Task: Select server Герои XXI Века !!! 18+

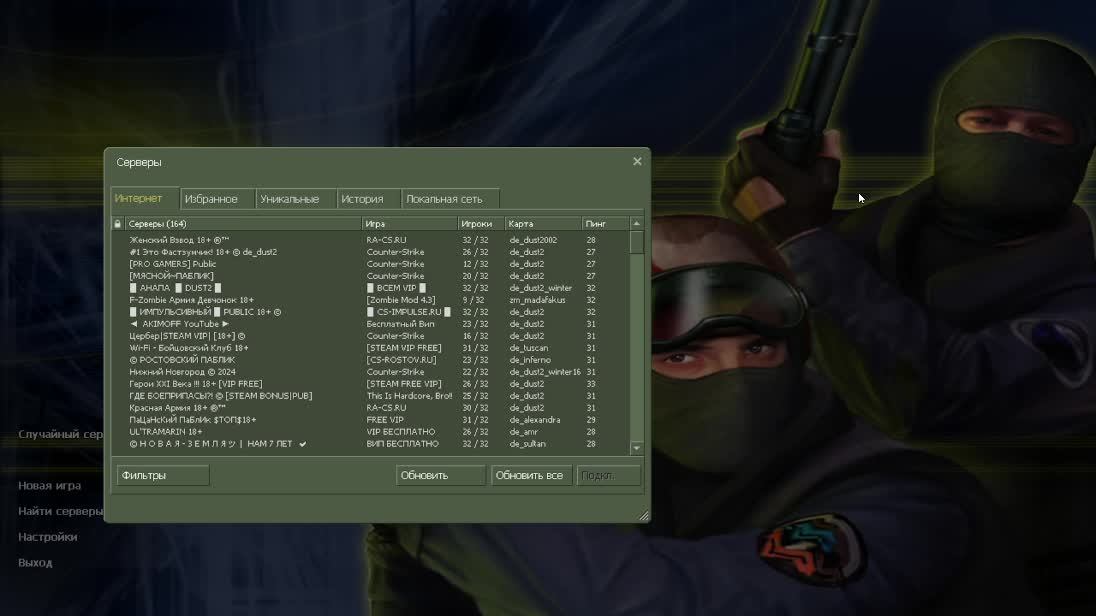Action: [370, 384]
